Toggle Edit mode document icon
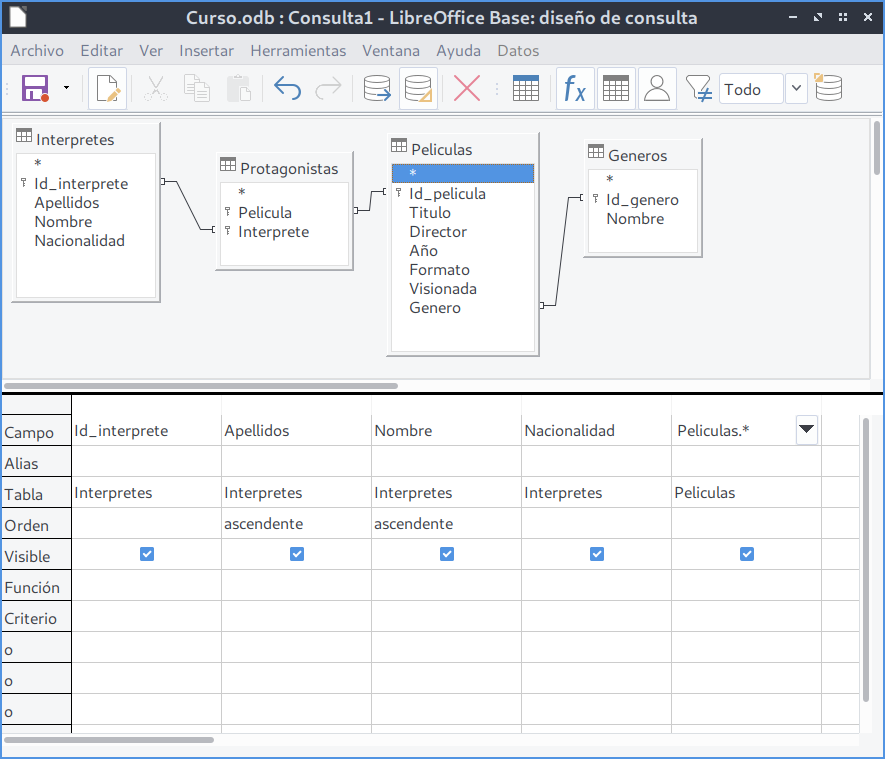Viewport: 885px width, 759px height. tap(107, 89)
